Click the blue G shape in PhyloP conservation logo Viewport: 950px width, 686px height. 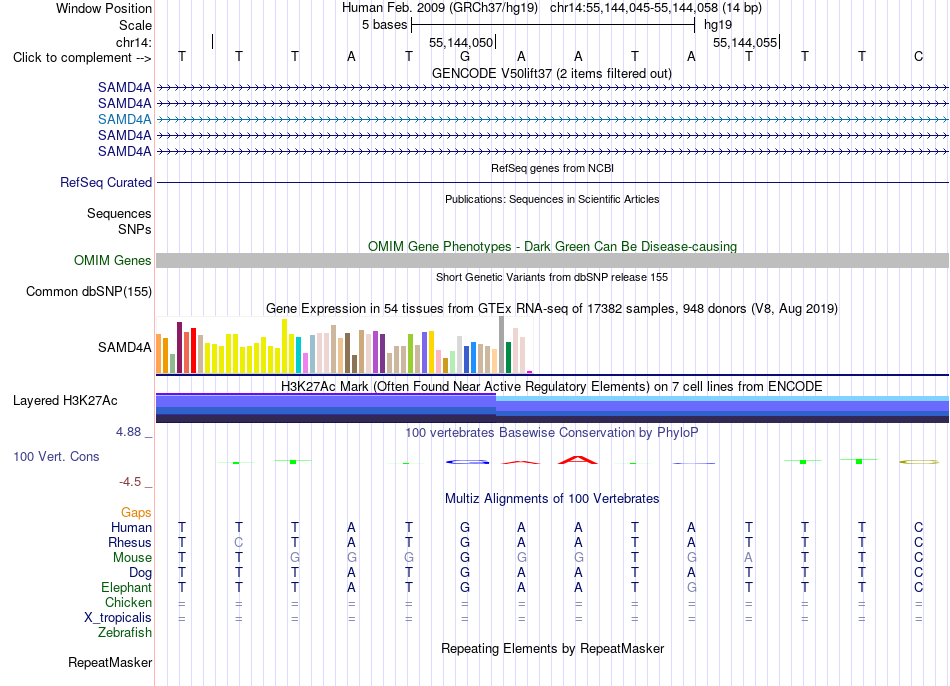[467, 462]
